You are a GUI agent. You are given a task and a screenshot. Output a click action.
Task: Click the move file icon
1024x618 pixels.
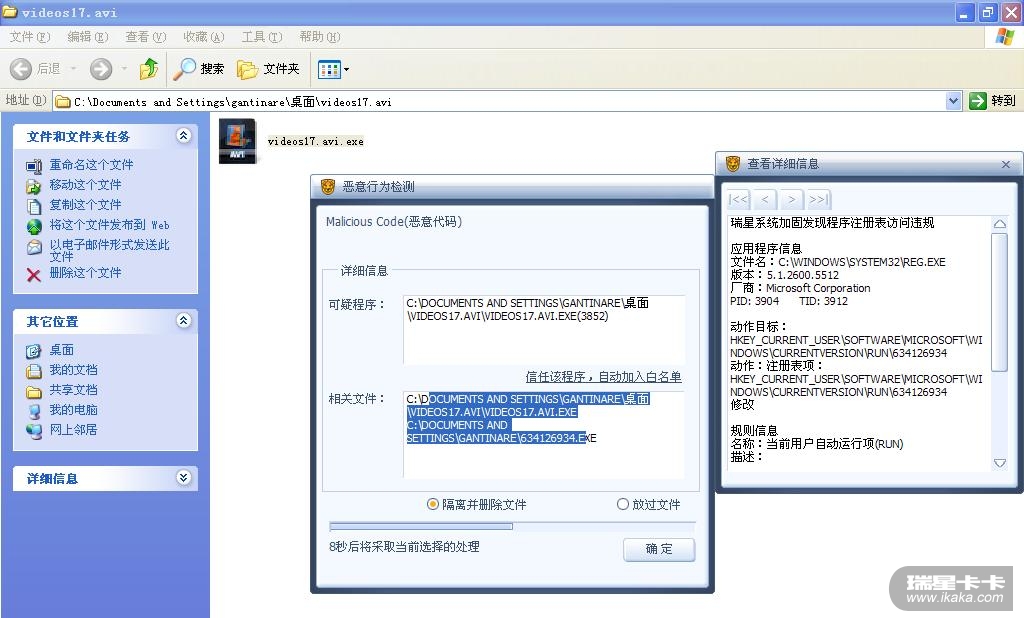[x=34, y=186]
